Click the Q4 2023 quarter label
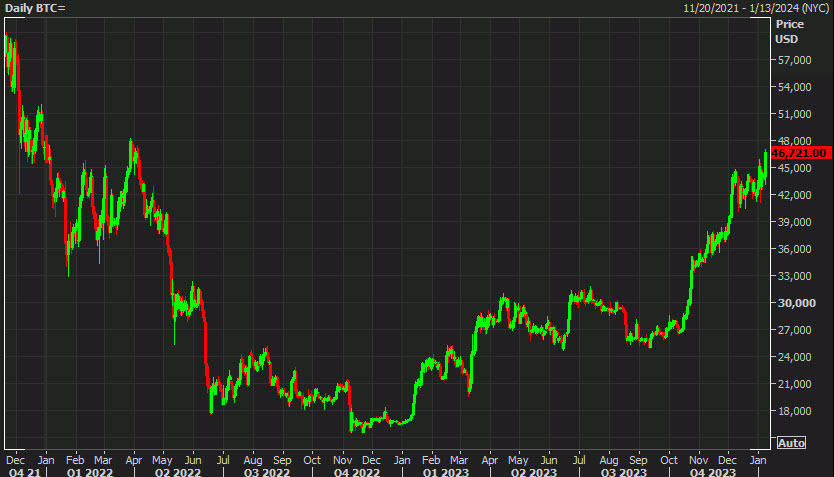Viewport: 834px width, 477px height. pos(713,472)
